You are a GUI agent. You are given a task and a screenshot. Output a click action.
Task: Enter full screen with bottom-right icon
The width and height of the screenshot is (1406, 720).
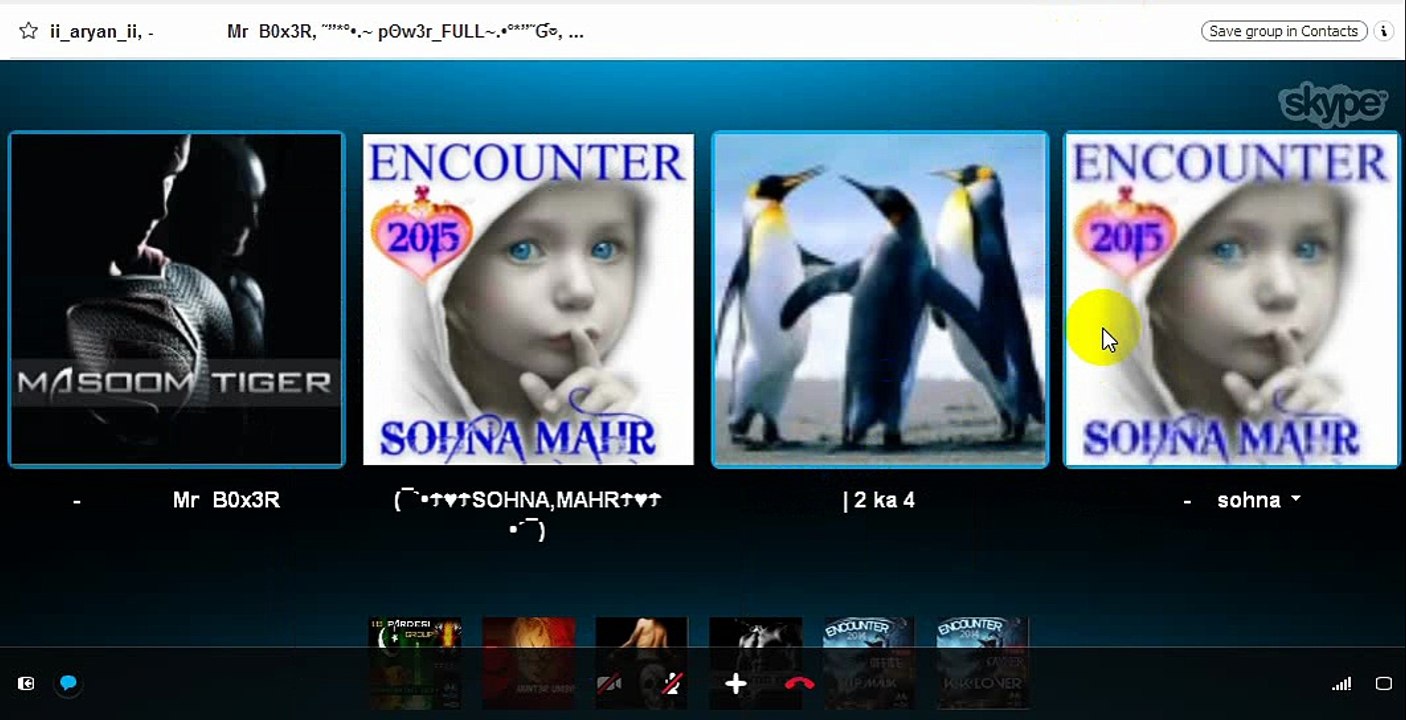point(1384,684)
